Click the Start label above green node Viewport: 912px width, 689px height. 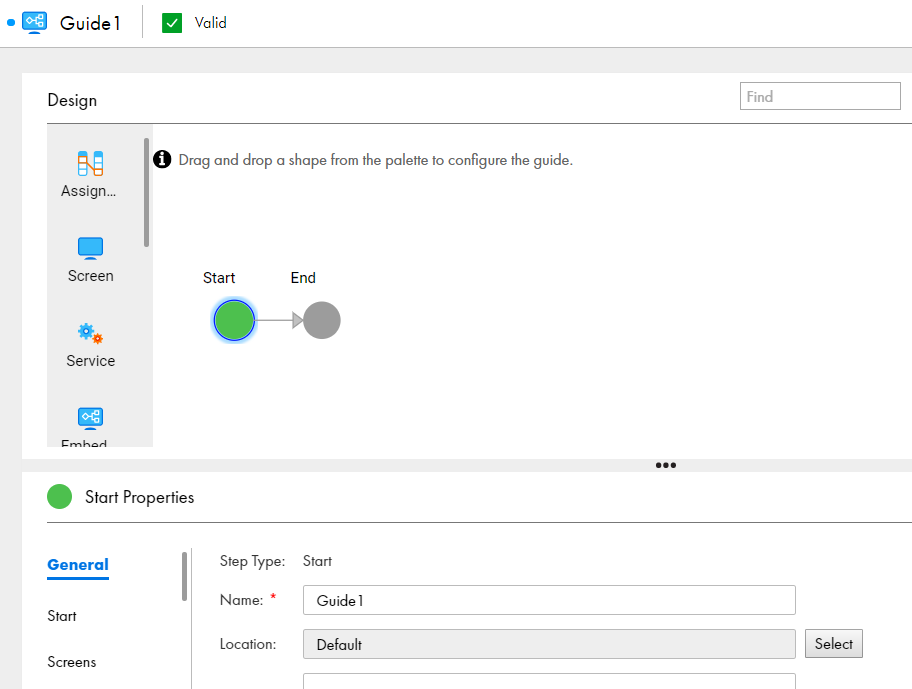coord(219,278)
